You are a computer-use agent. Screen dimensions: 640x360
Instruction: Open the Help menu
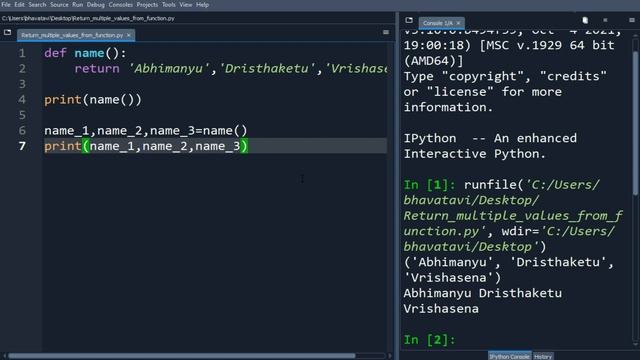point(202,4)
